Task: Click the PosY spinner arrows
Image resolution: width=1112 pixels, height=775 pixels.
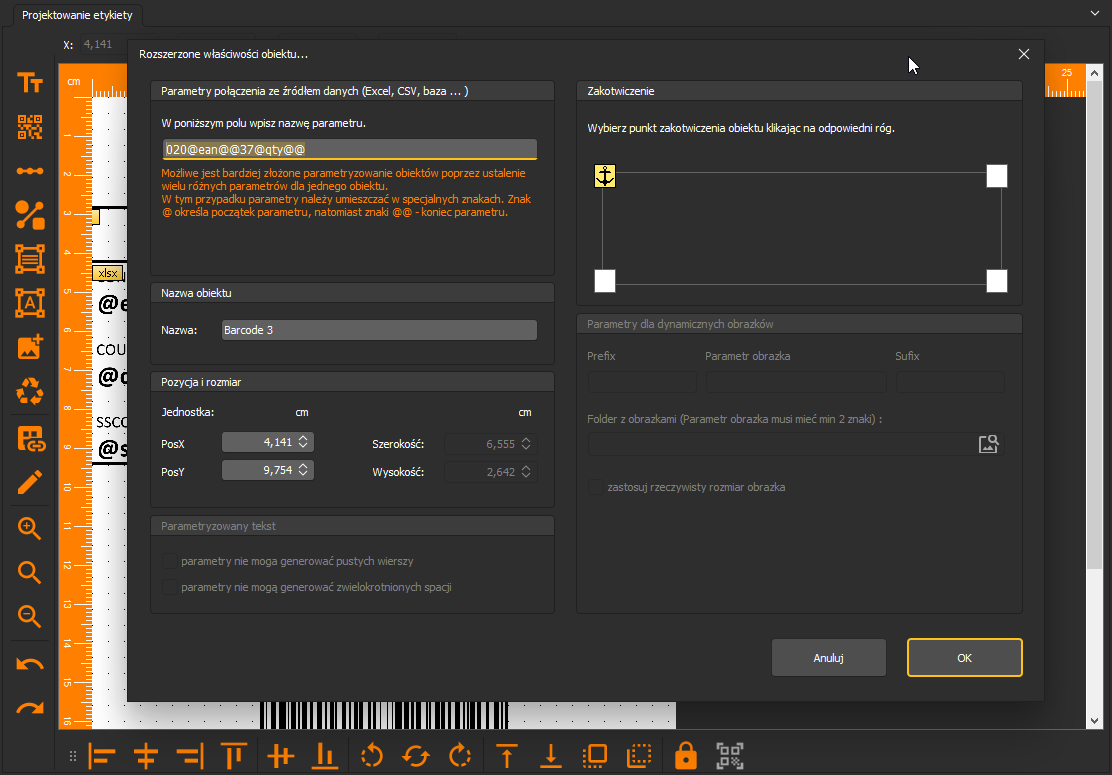Action: click(303, 470)
